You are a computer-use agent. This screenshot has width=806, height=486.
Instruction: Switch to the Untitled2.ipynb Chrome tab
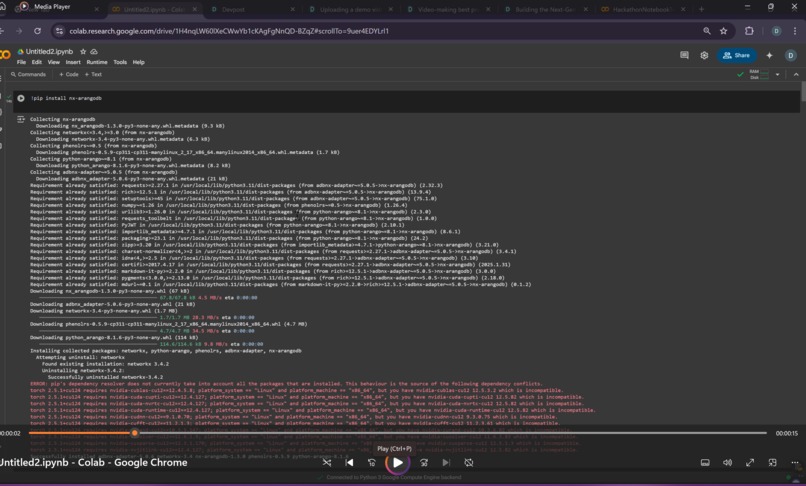click(155, 9)
